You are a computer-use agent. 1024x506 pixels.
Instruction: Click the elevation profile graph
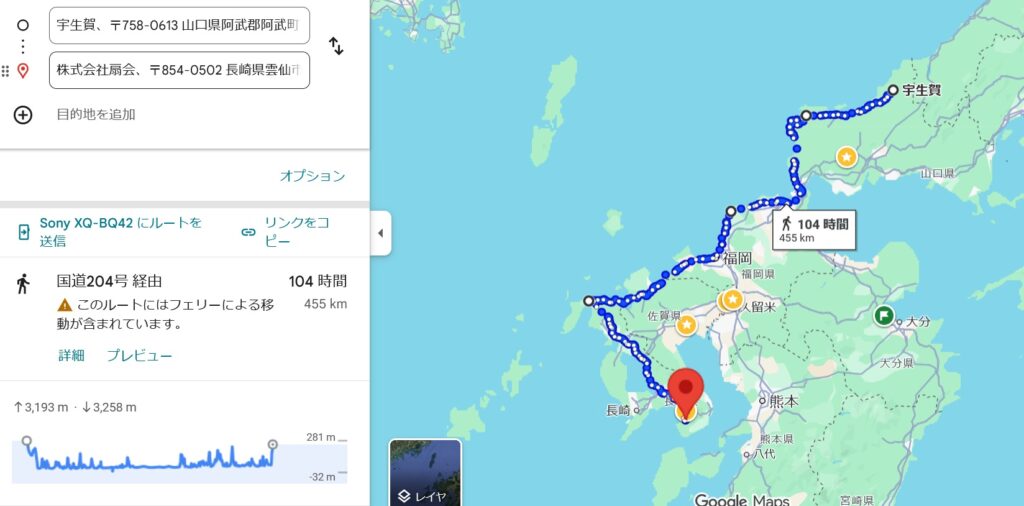pyautogui.click(x=180, y=460)
